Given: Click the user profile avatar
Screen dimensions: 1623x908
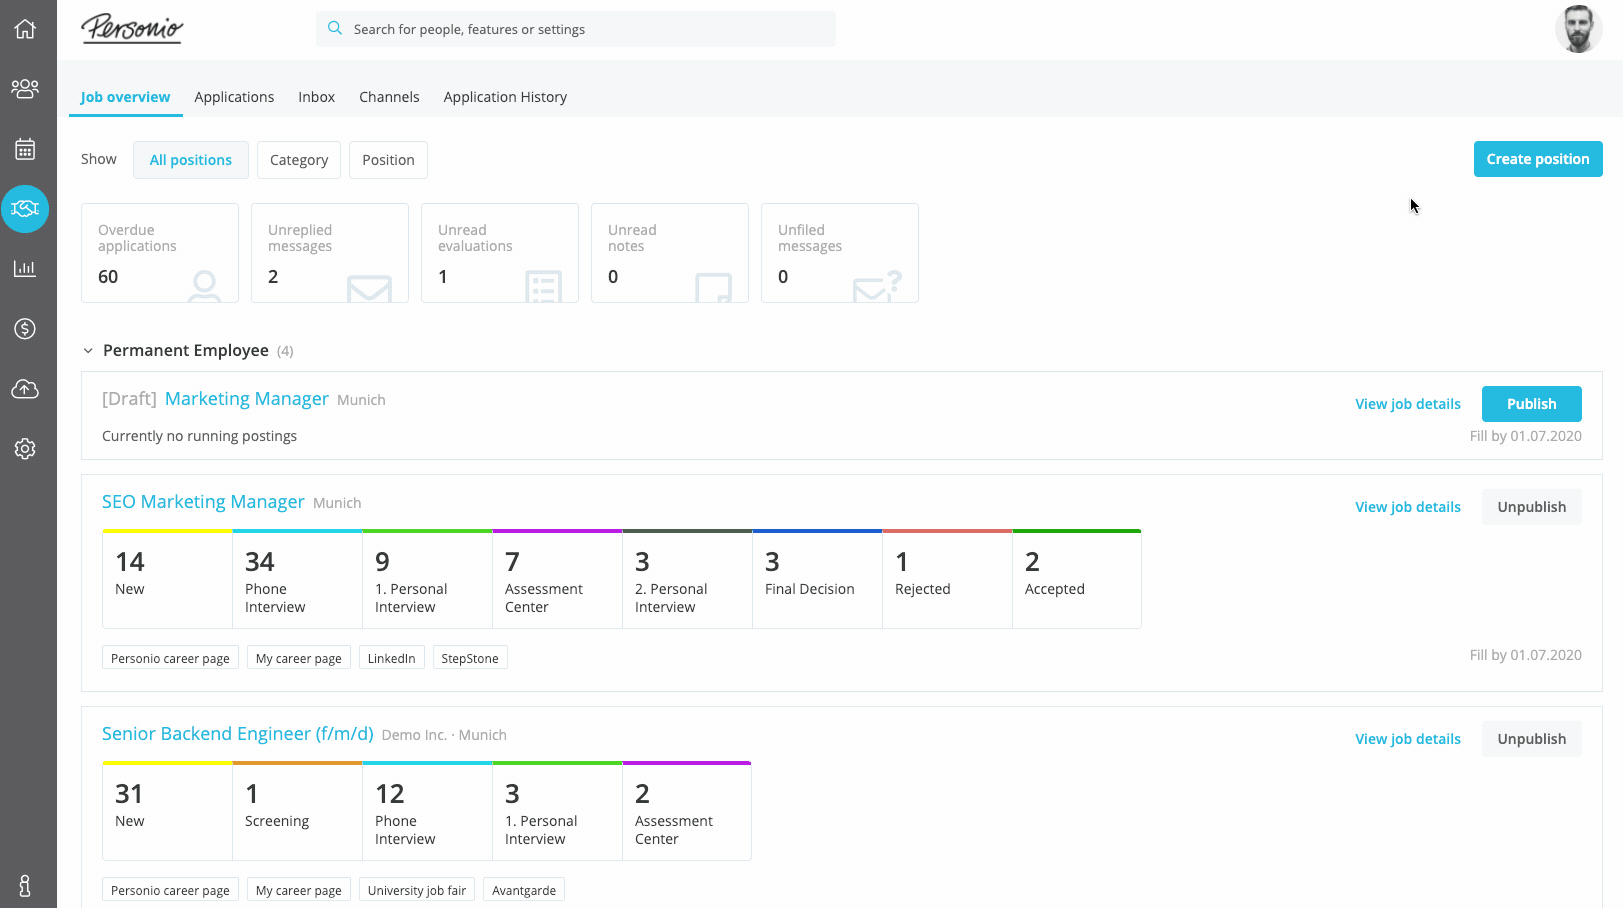Looking at the screenshot, I should pos(1578,29).
